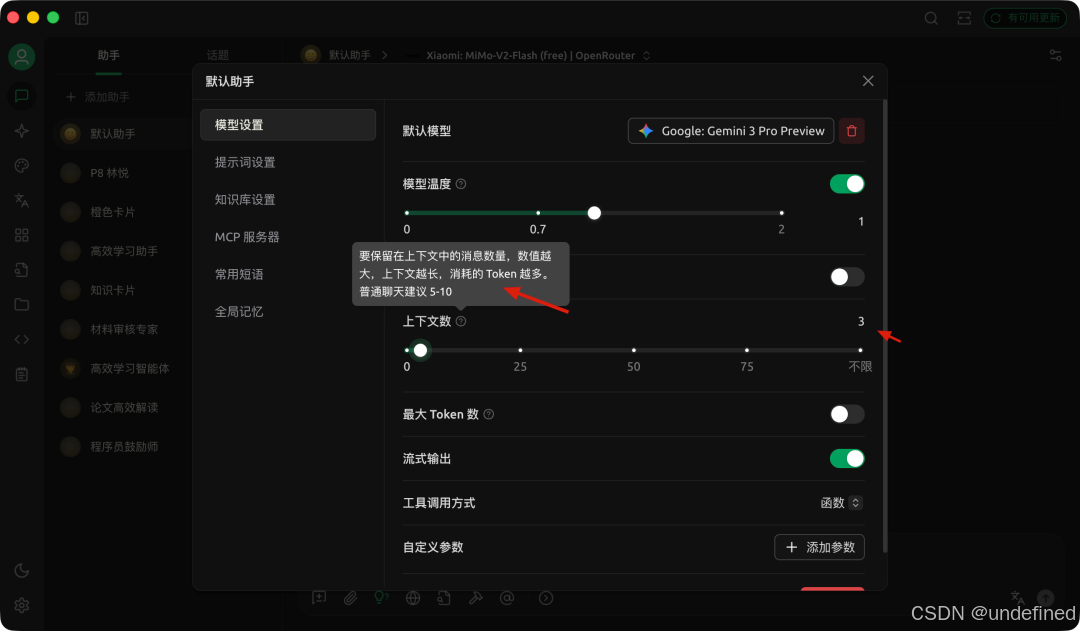
Task: Click the @ mention model icon
Action: pos(507,598)
